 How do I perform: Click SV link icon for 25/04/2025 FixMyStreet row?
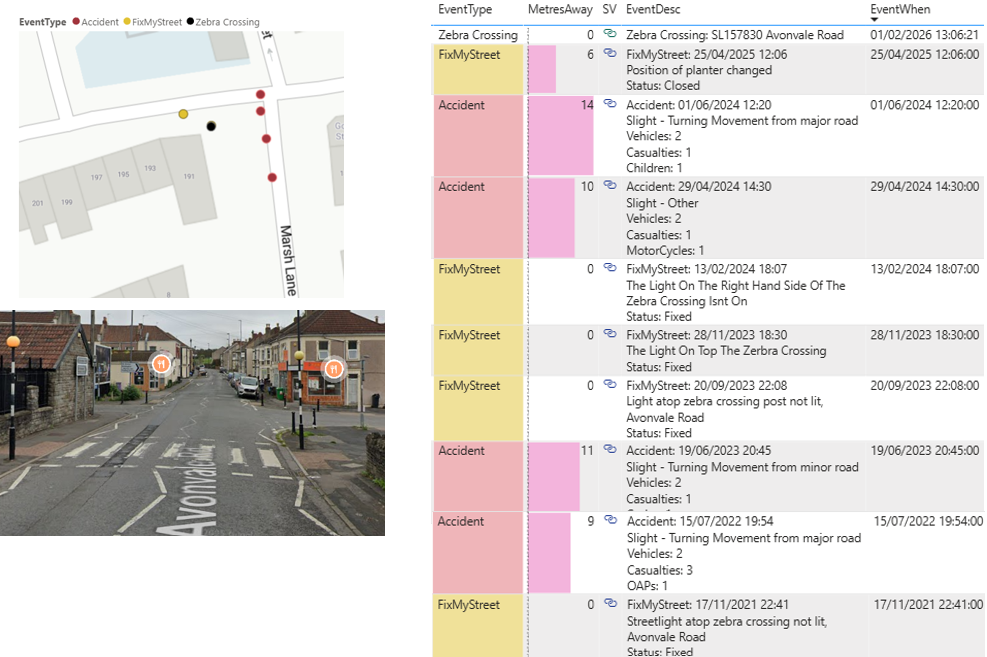tap(610, 55)
